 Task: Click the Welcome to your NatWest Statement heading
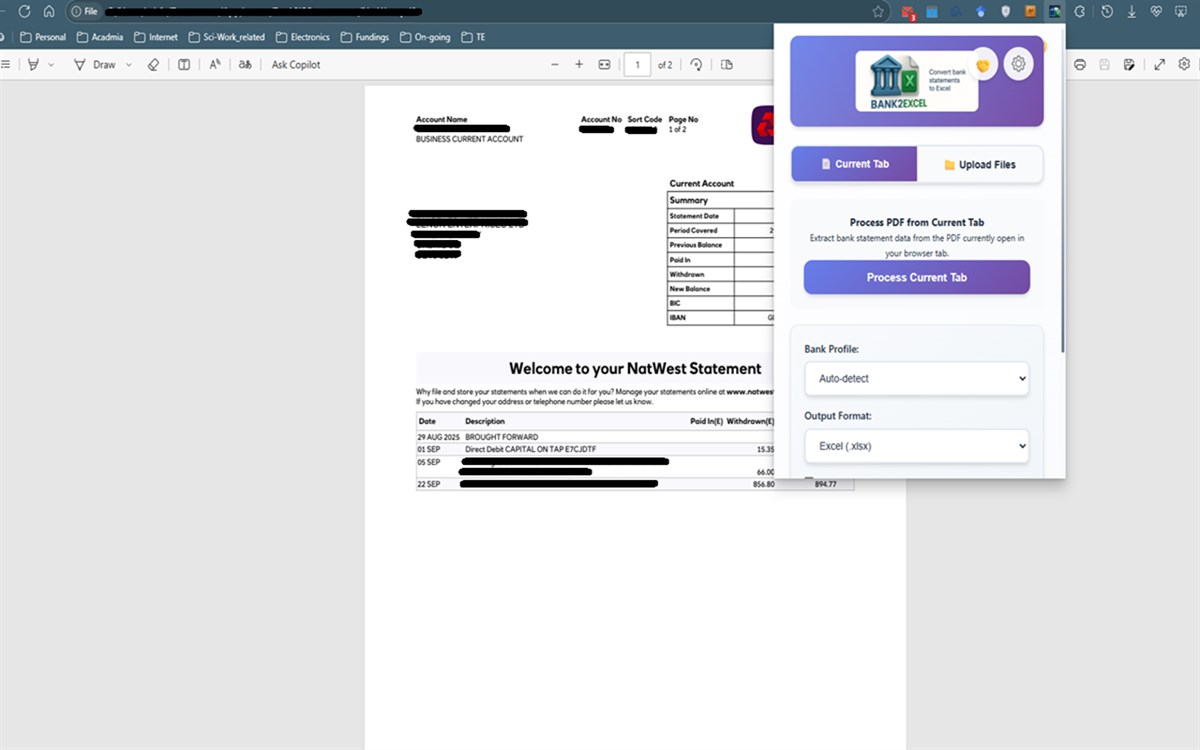635,368
